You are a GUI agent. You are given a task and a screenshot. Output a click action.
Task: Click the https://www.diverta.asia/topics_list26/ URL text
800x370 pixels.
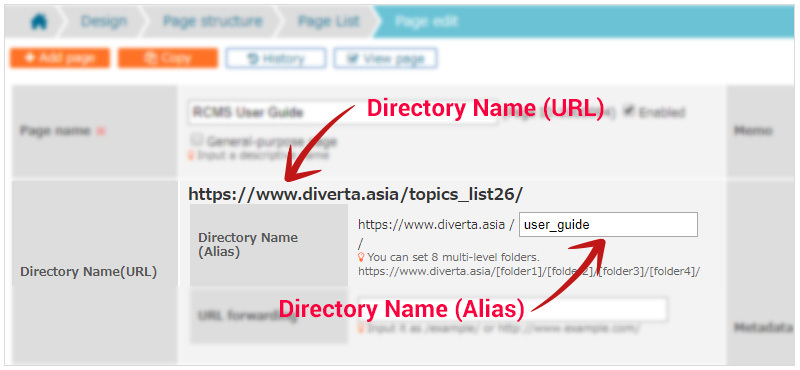point(356,194)
